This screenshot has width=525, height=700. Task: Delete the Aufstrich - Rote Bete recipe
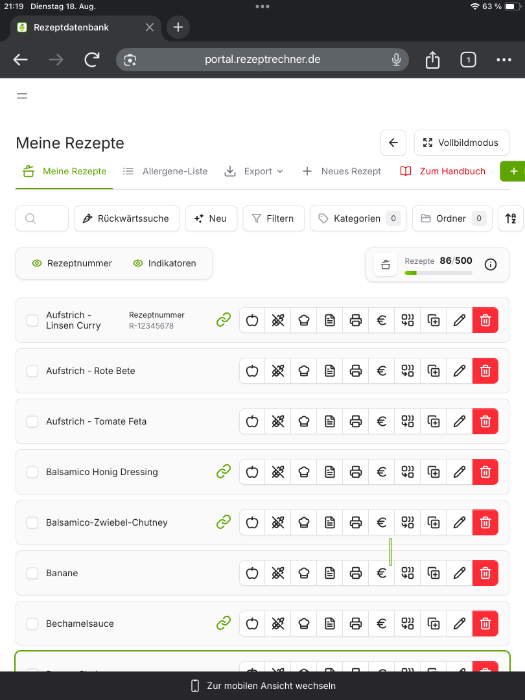pyautogui.click(x=485, y=371)
